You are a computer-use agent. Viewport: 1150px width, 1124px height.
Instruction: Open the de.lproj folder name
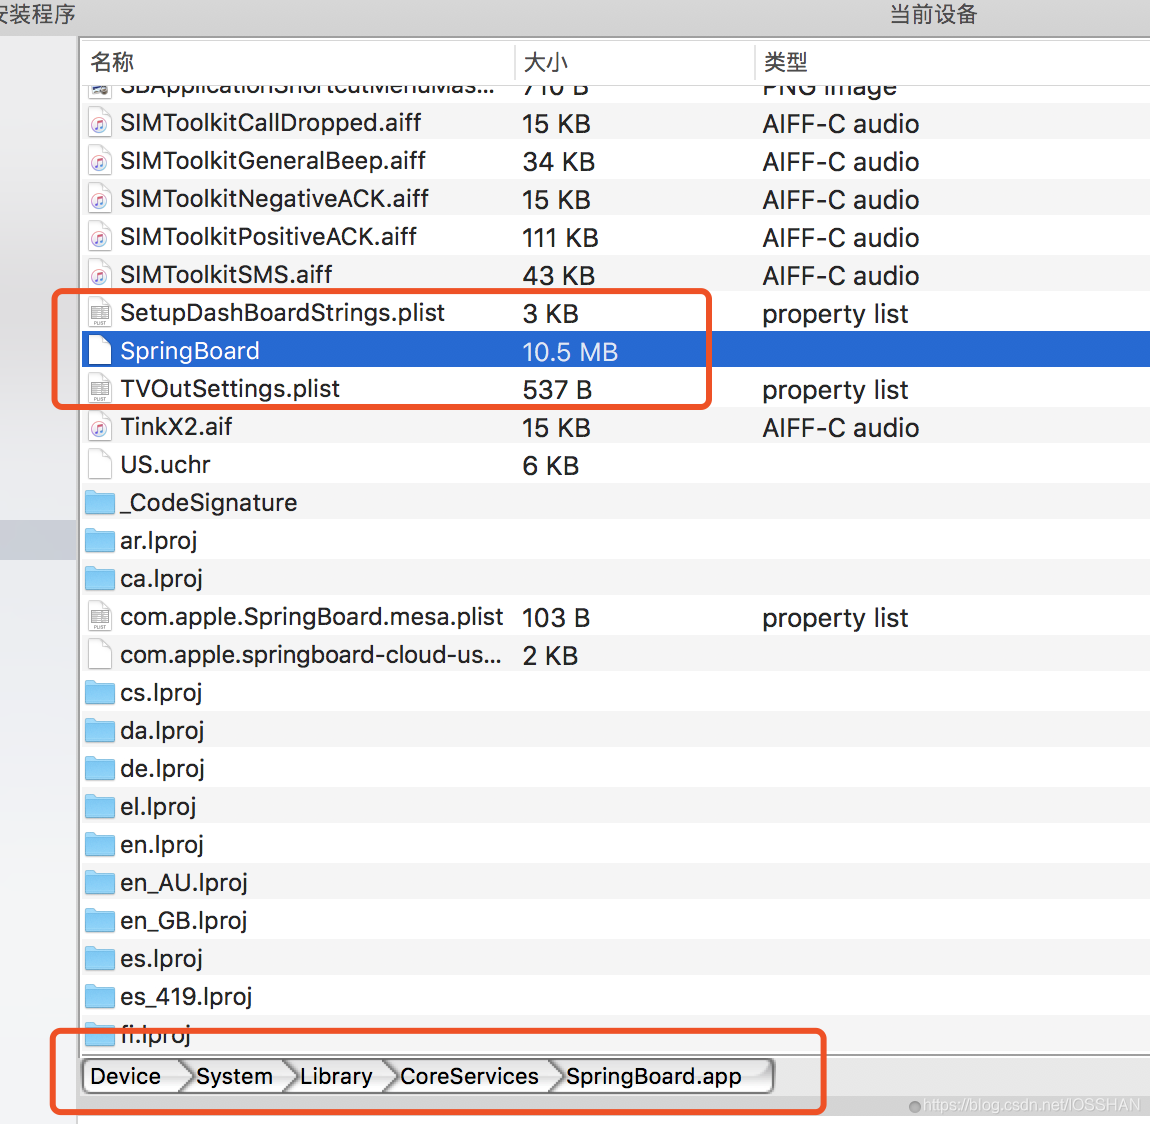pyautogui.click(x=162, y=769)
